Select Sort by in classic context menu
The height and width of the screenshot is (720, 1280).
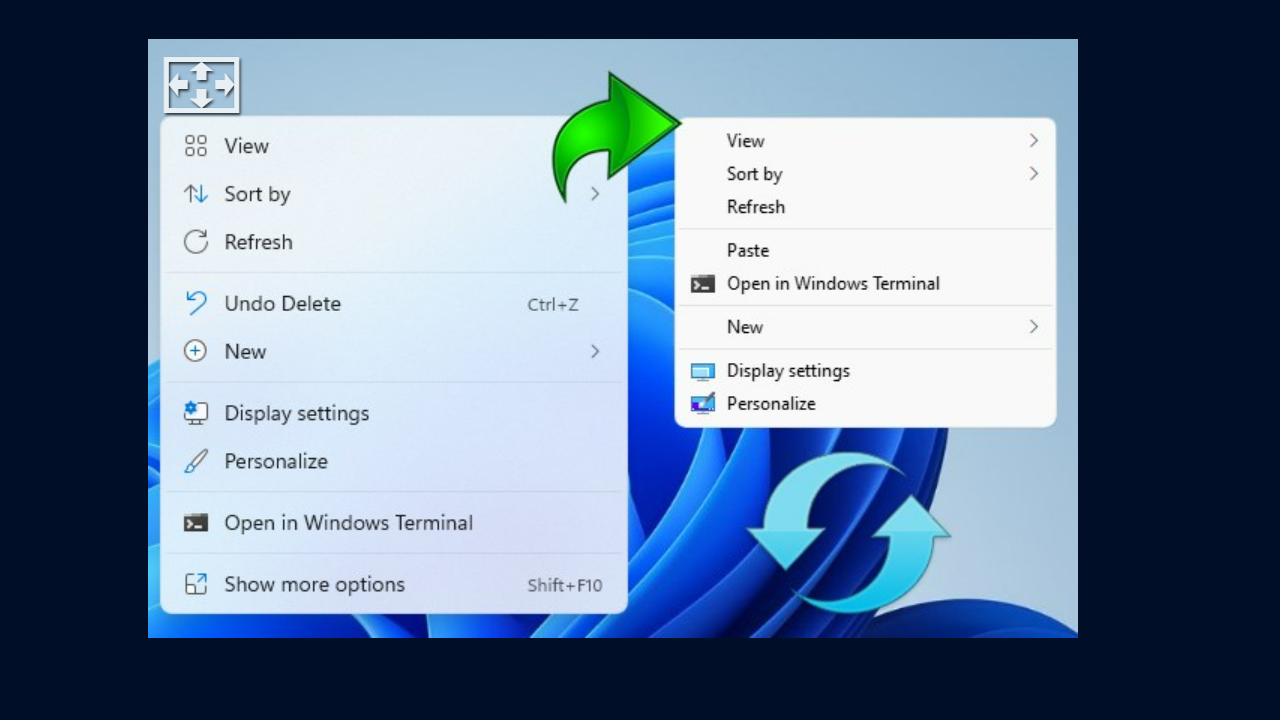tap(866, 174)
